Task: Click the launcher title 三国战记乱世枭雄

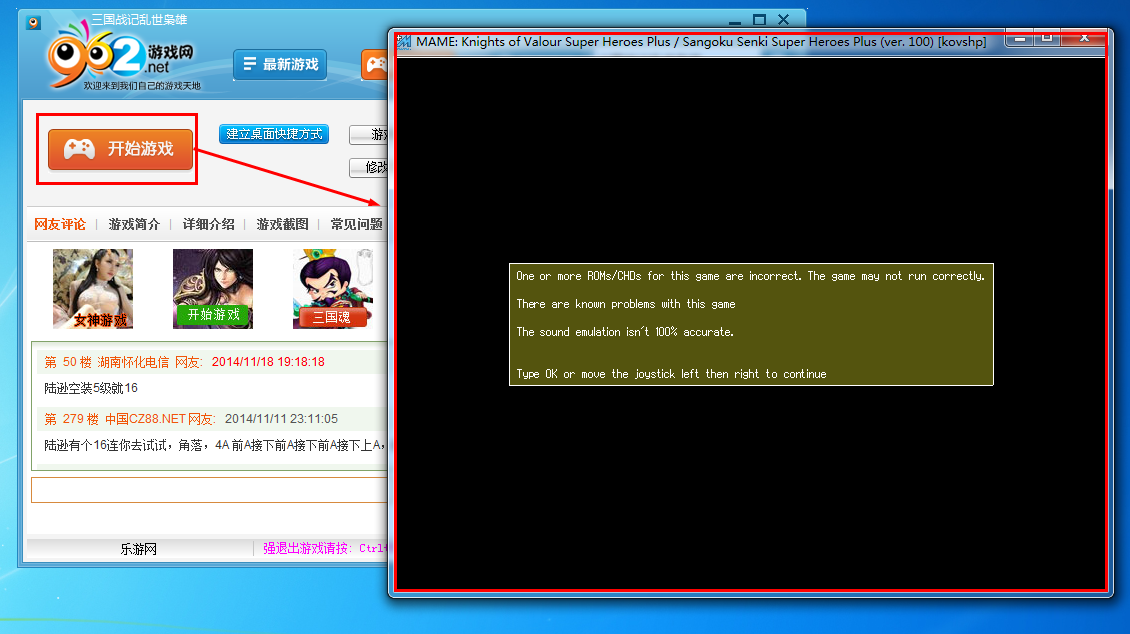Action: point(139,19)
